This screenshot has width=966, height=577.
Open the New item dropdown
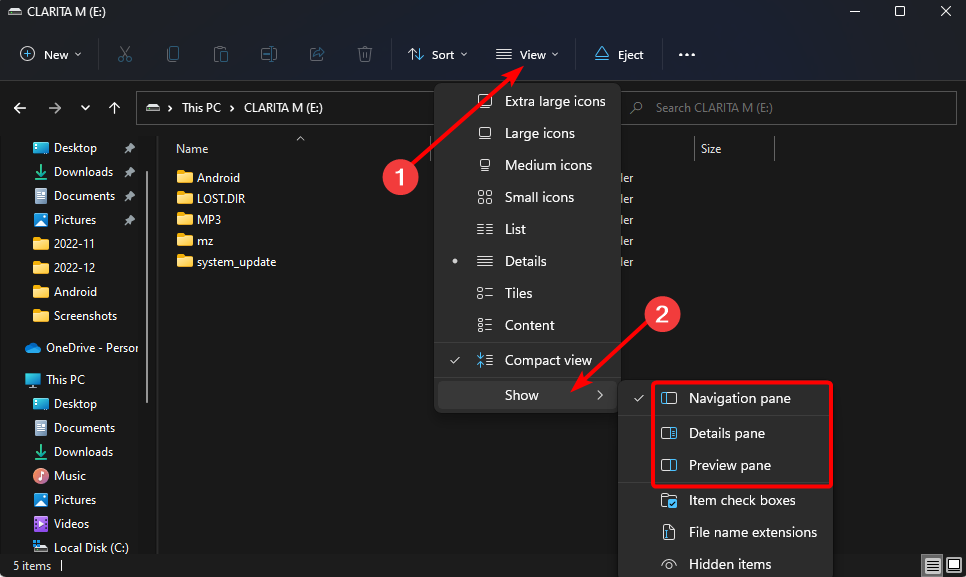click(x=51, y=54)
